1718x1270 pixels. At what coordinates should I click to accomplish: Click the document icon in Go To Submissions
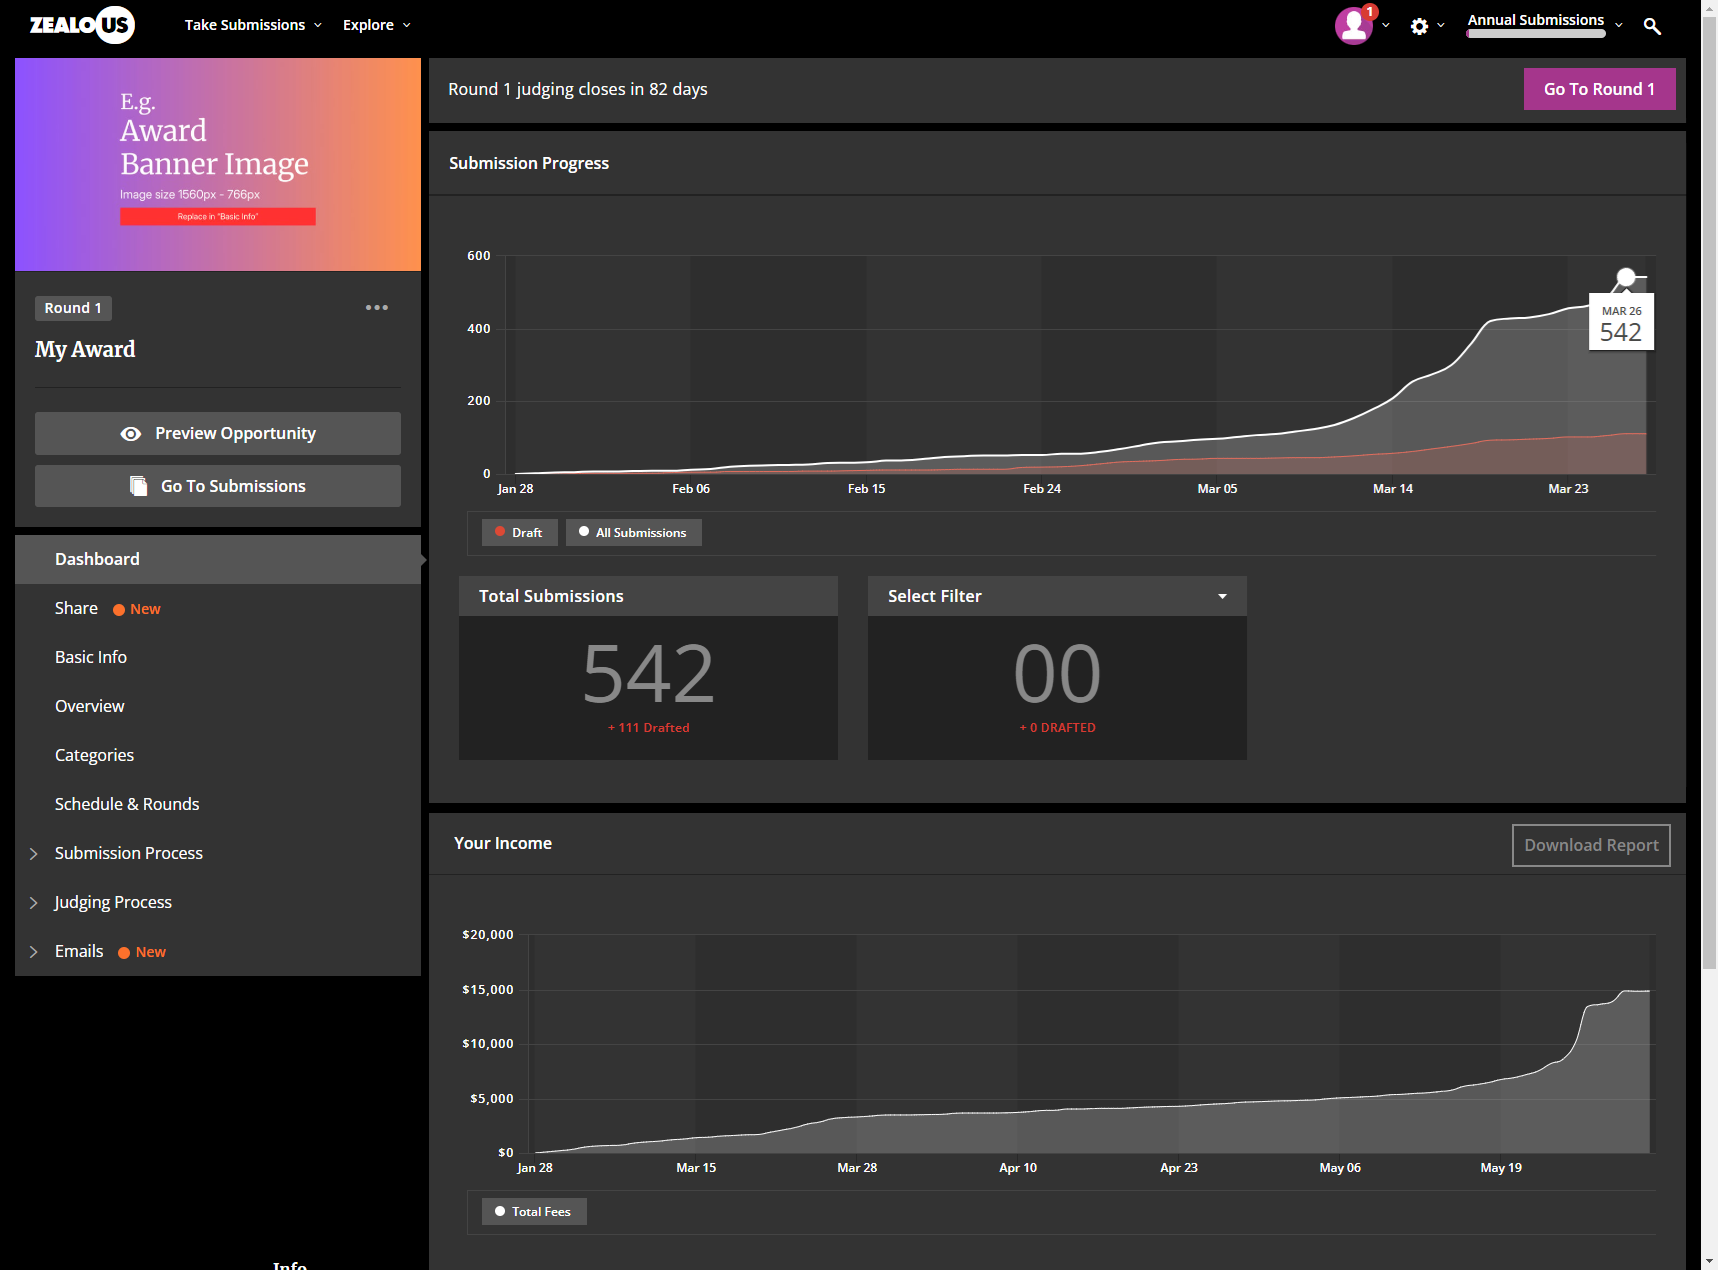pyautogui.click(x=138, y=486)
